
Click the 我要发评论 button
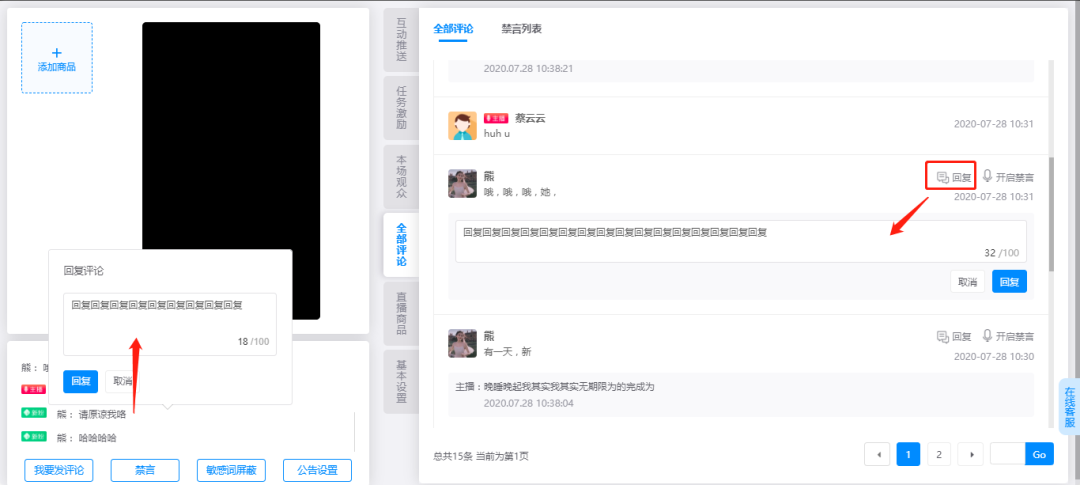tap(59, 471)
